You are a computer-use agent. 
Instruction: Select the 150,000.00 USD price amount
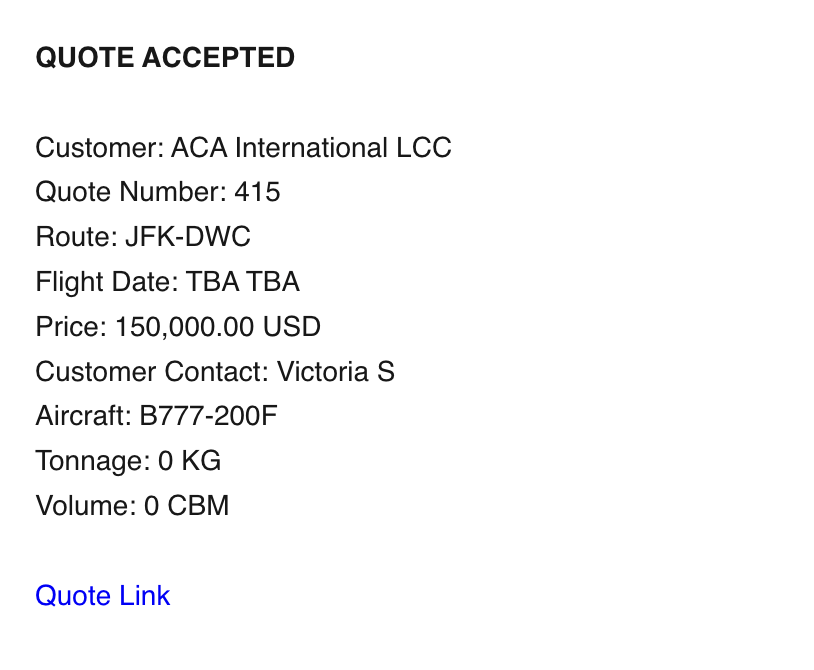pos(218,327)
